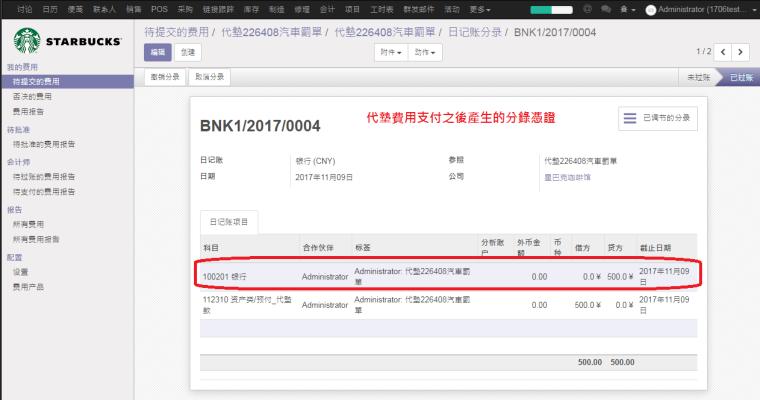Select 待支付的费用报告 in sidebar
Viewport: 760px width, 400px height.
coord(44,192)
